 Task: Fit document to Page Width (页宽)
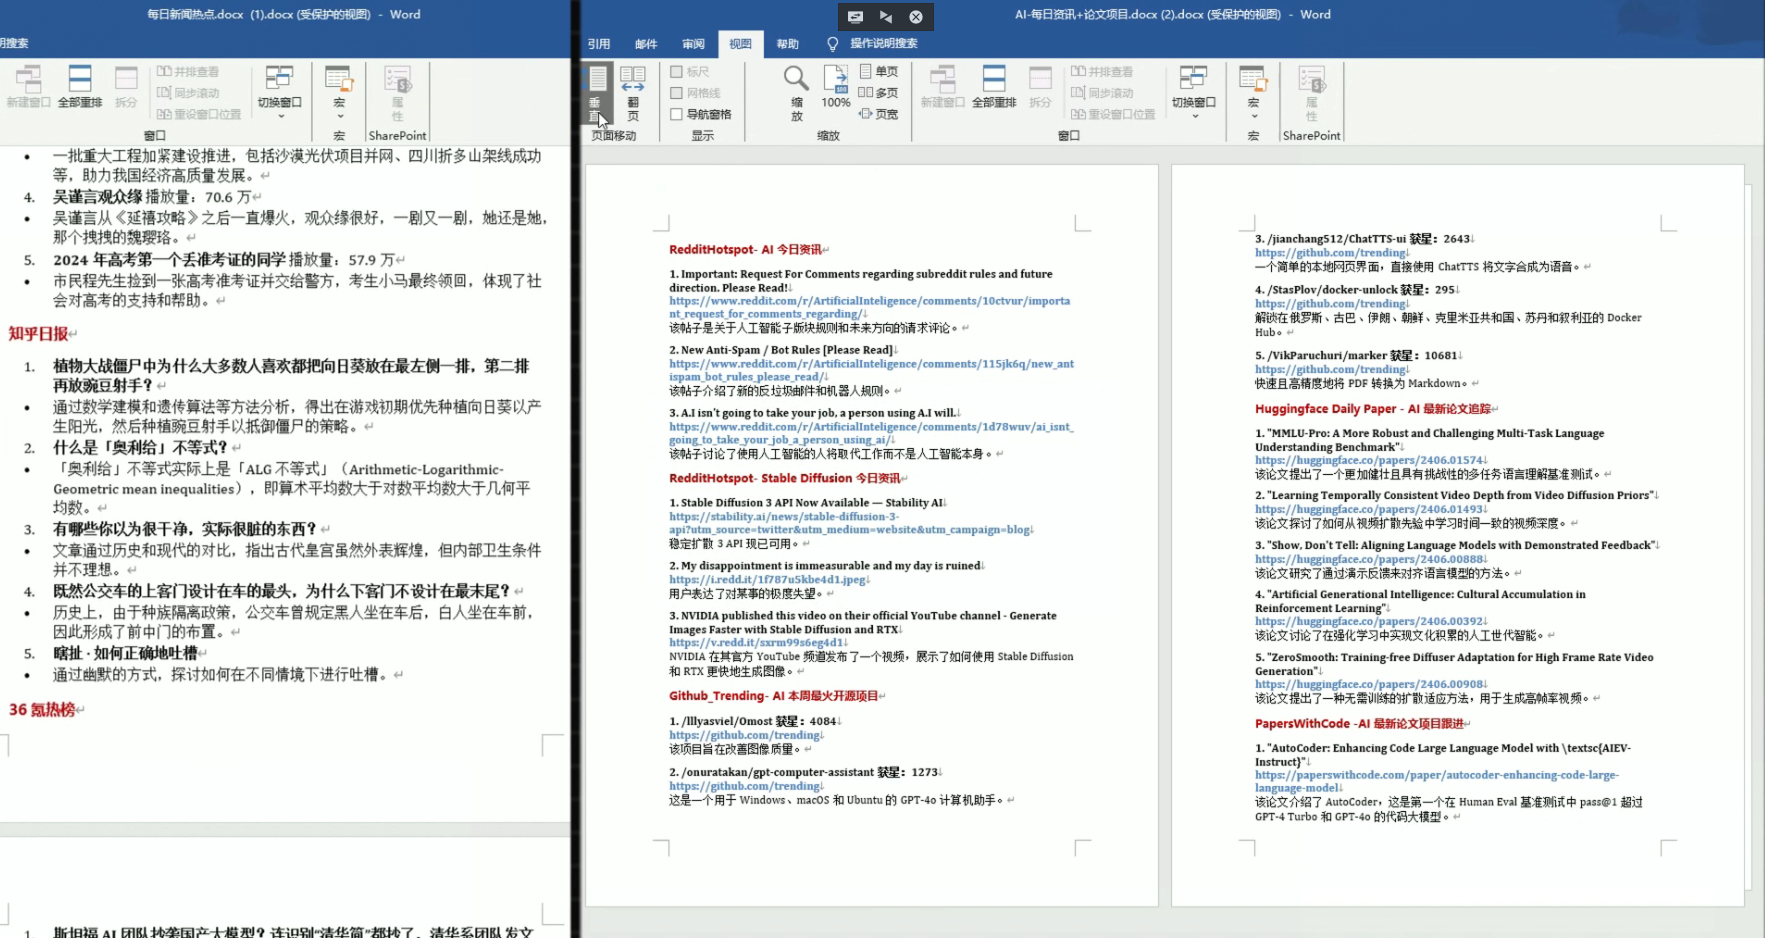pyautogui.click(x=879, y=114)
